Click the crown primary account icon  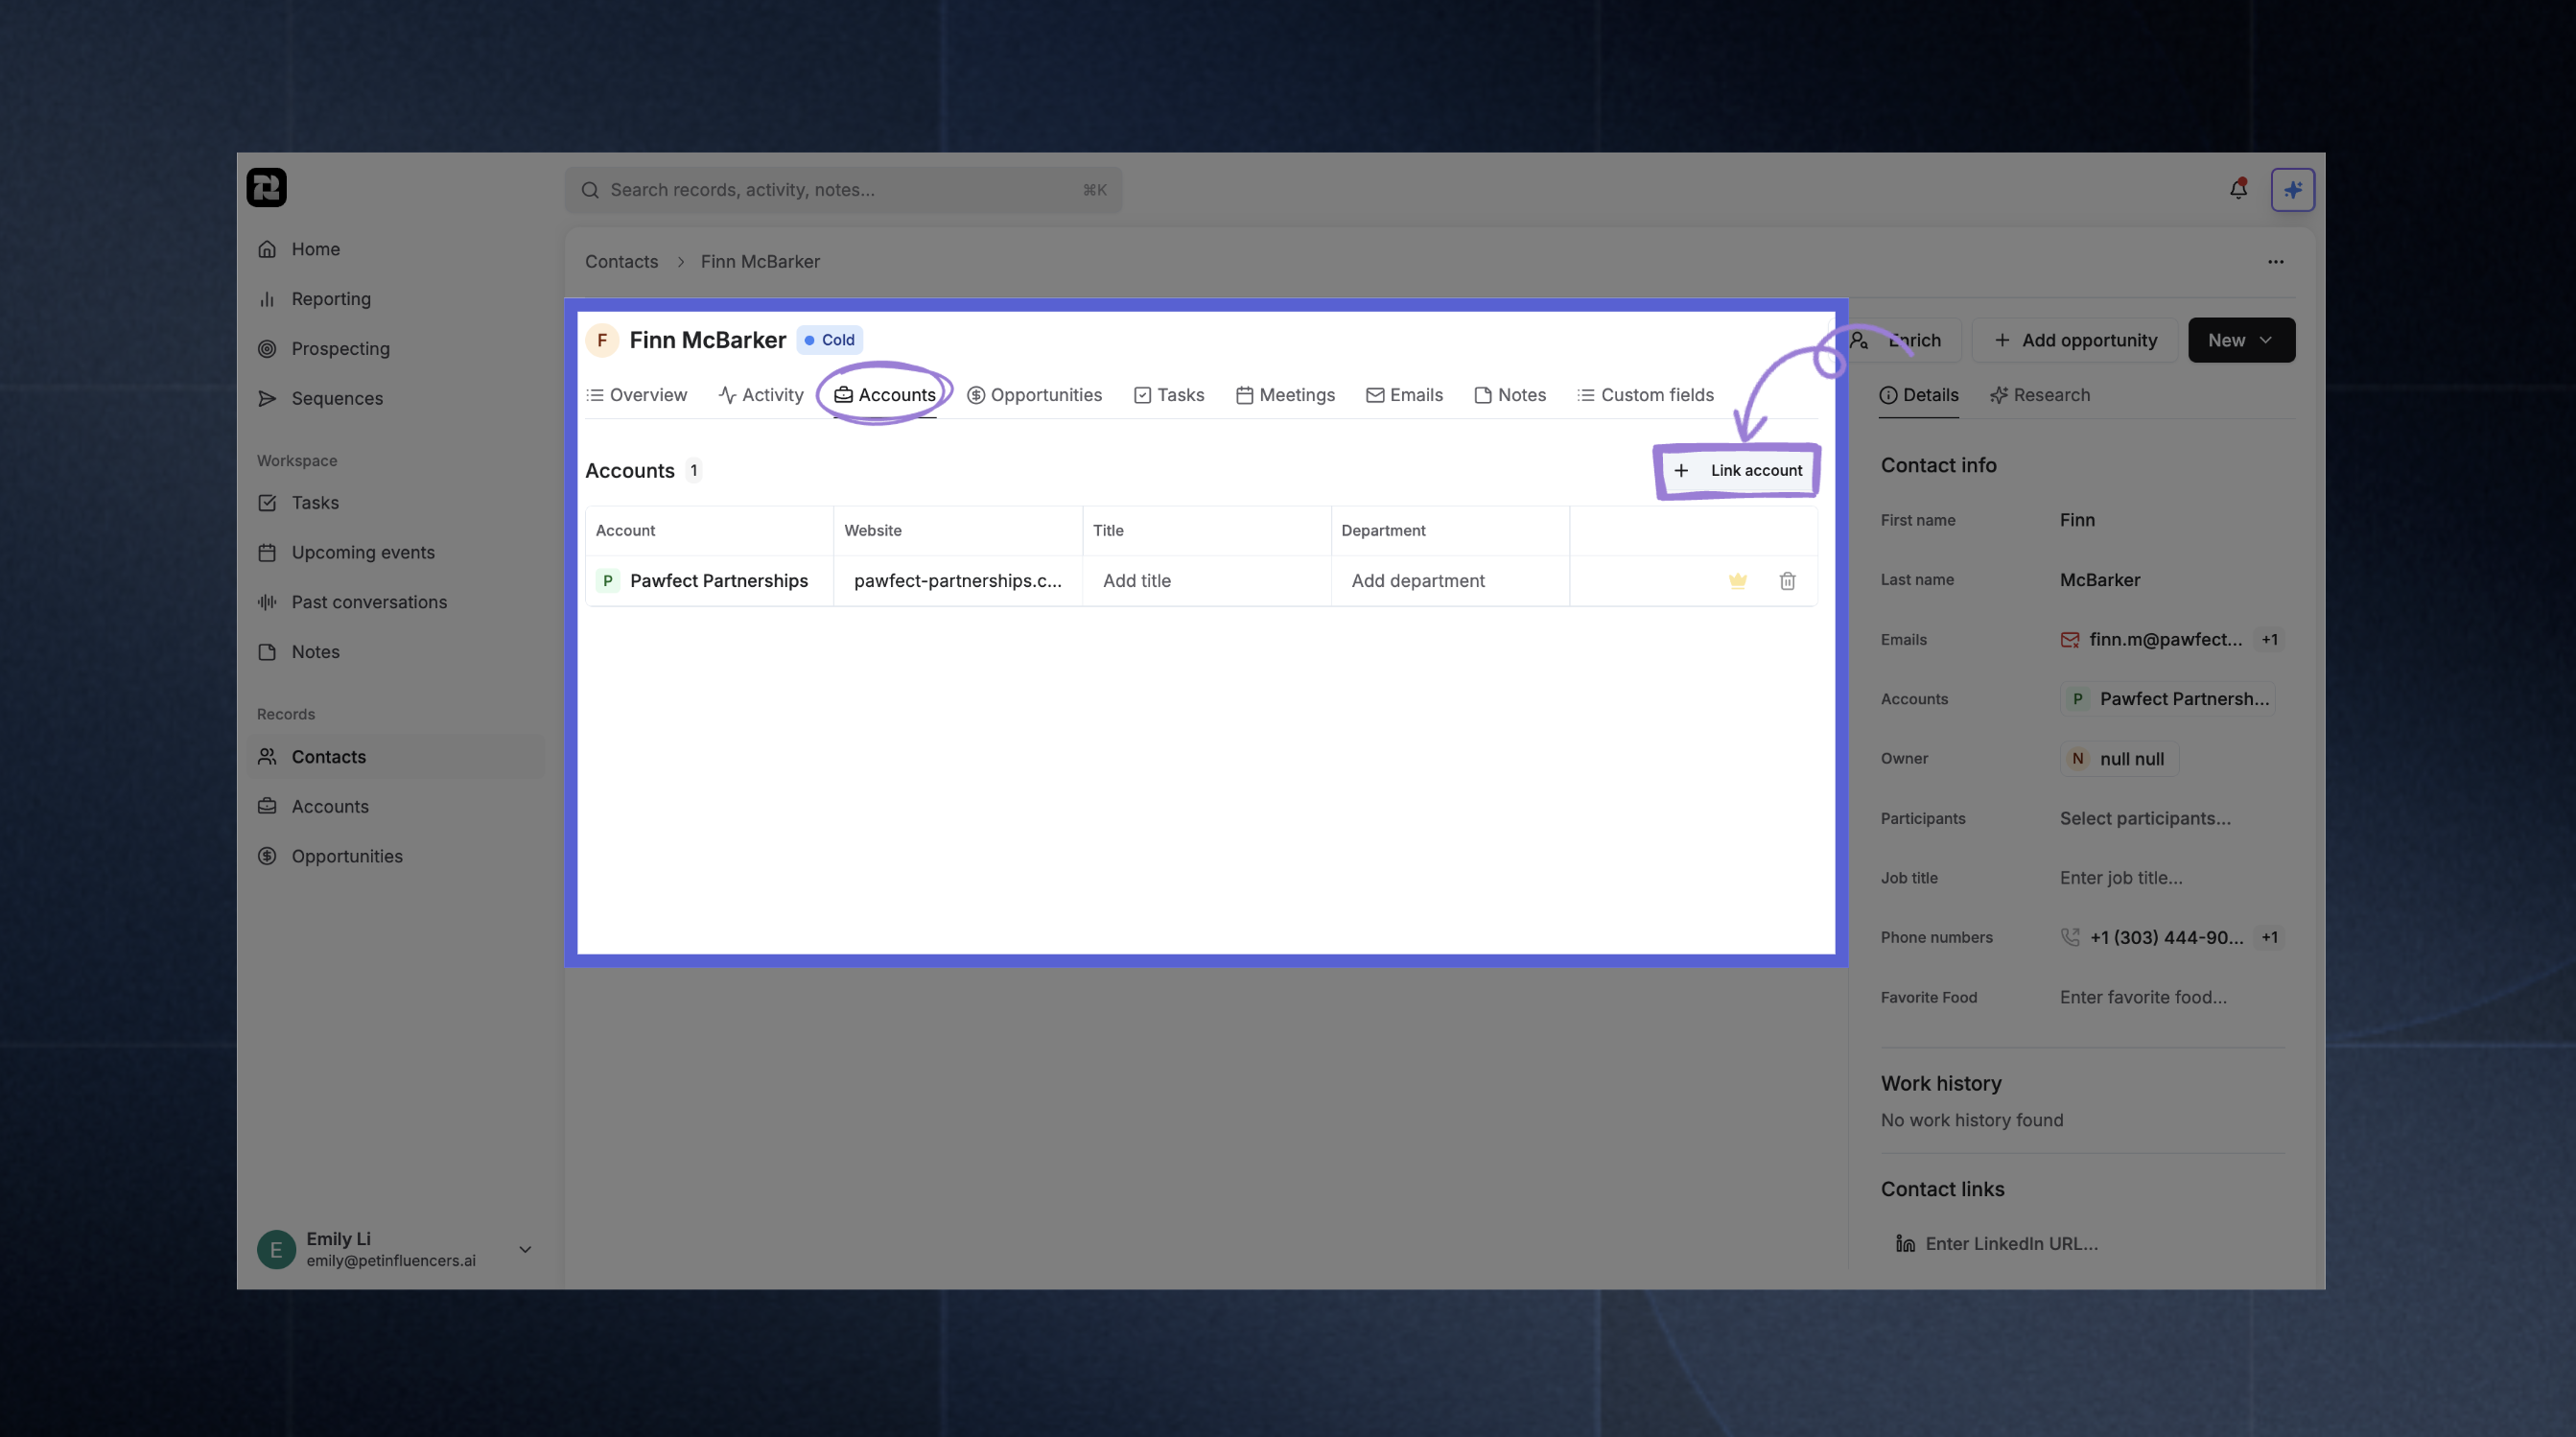(1737, 581)
